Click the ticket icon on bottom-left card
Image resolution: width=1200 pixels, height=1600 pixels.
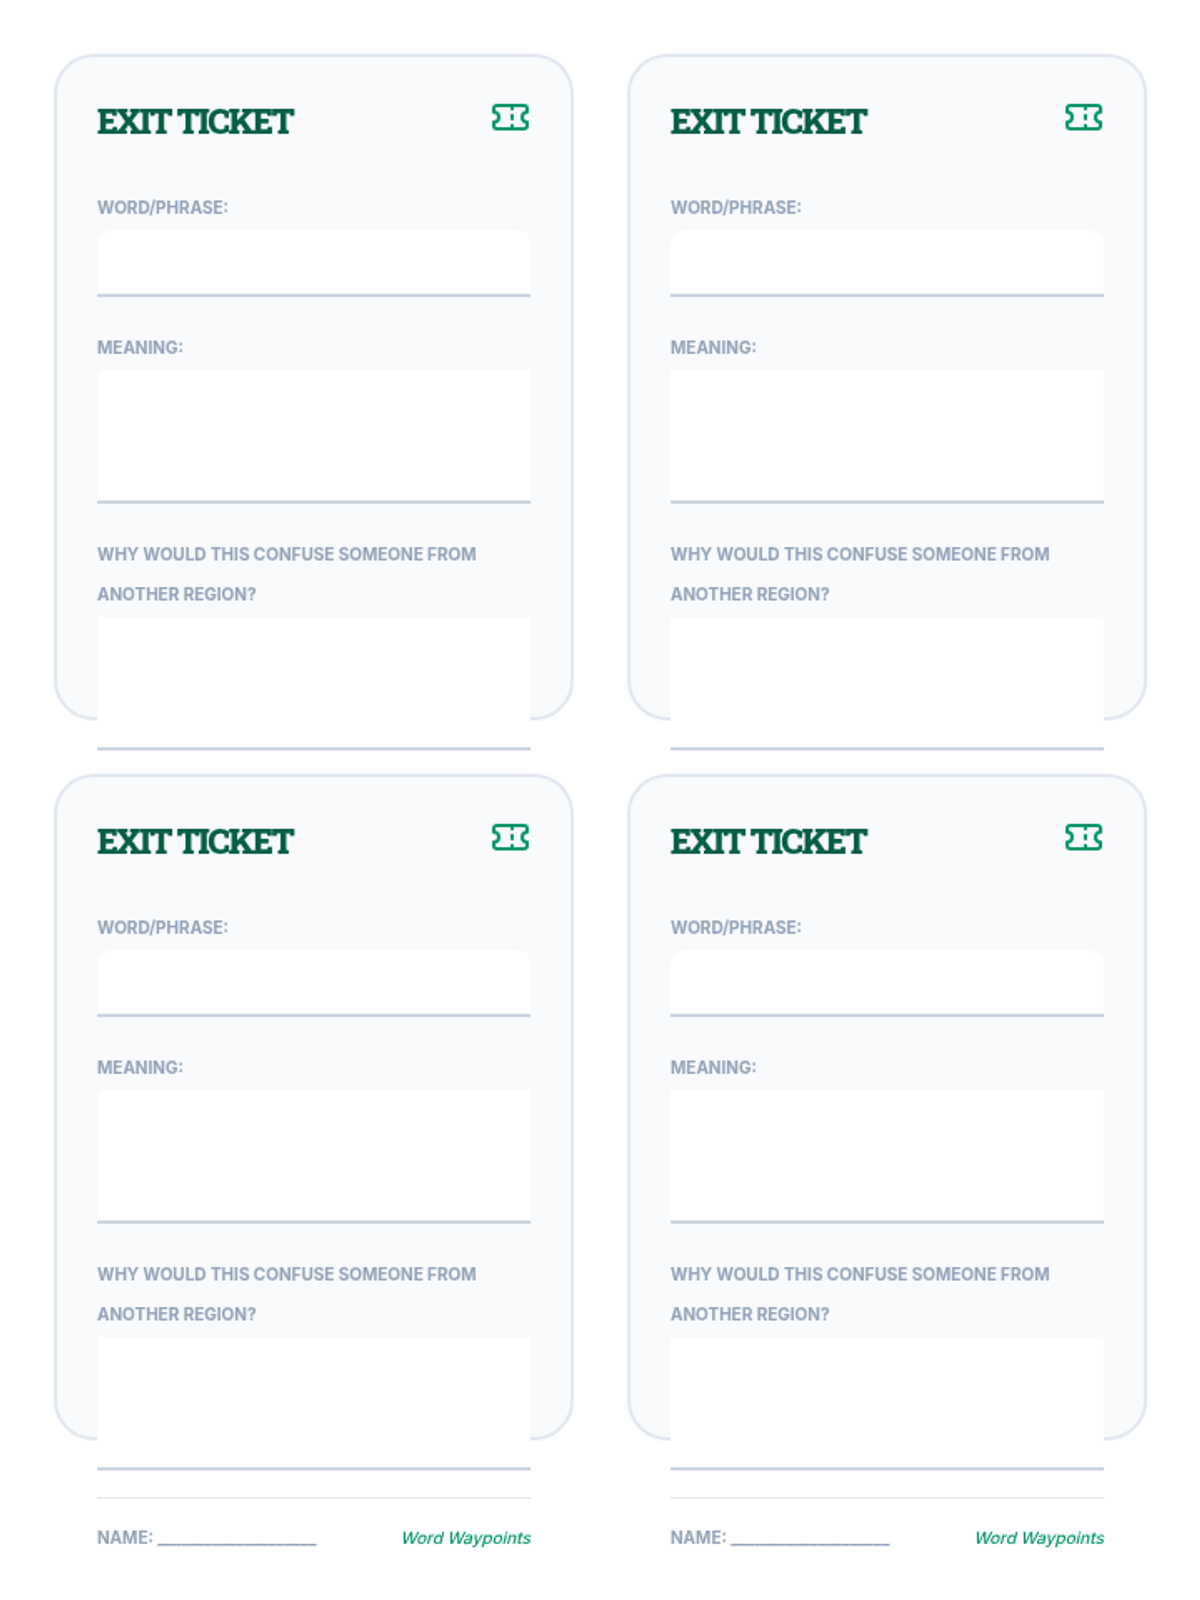[x=510, y=838]
